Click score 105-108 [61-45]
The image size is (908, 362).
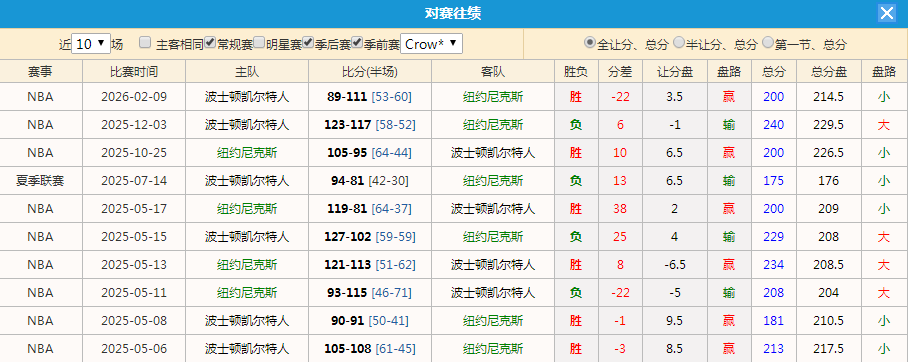(370, 349)
